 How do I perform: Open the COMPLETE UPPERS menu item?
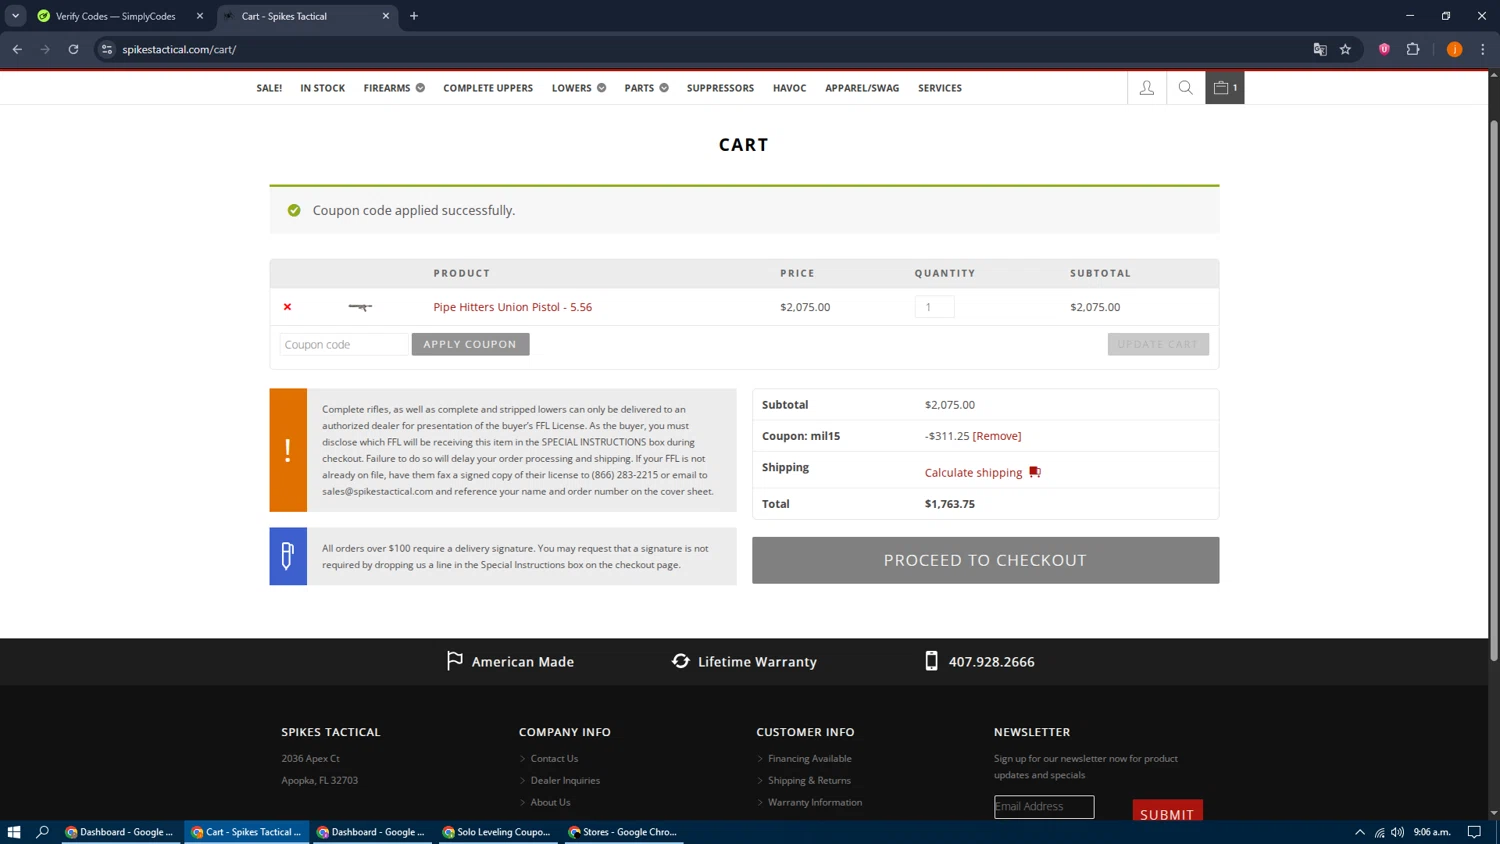[x=488, y=88]
